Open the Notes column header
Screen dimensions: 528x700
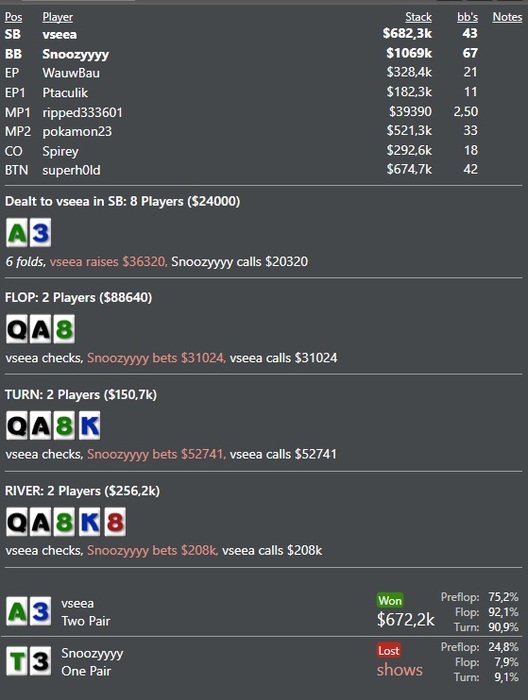(x=507, y=17)
